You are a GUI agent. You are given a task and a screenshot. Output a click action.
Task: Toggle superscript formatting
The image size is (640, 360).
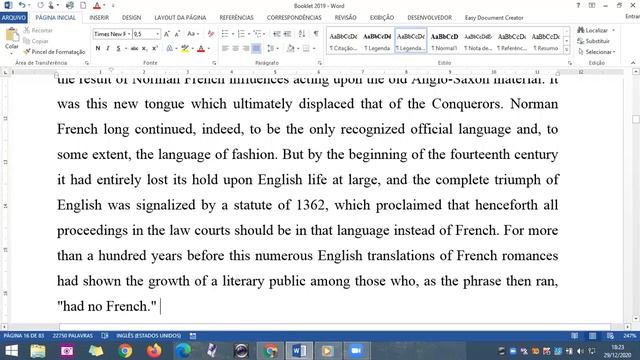click(155, 49)
